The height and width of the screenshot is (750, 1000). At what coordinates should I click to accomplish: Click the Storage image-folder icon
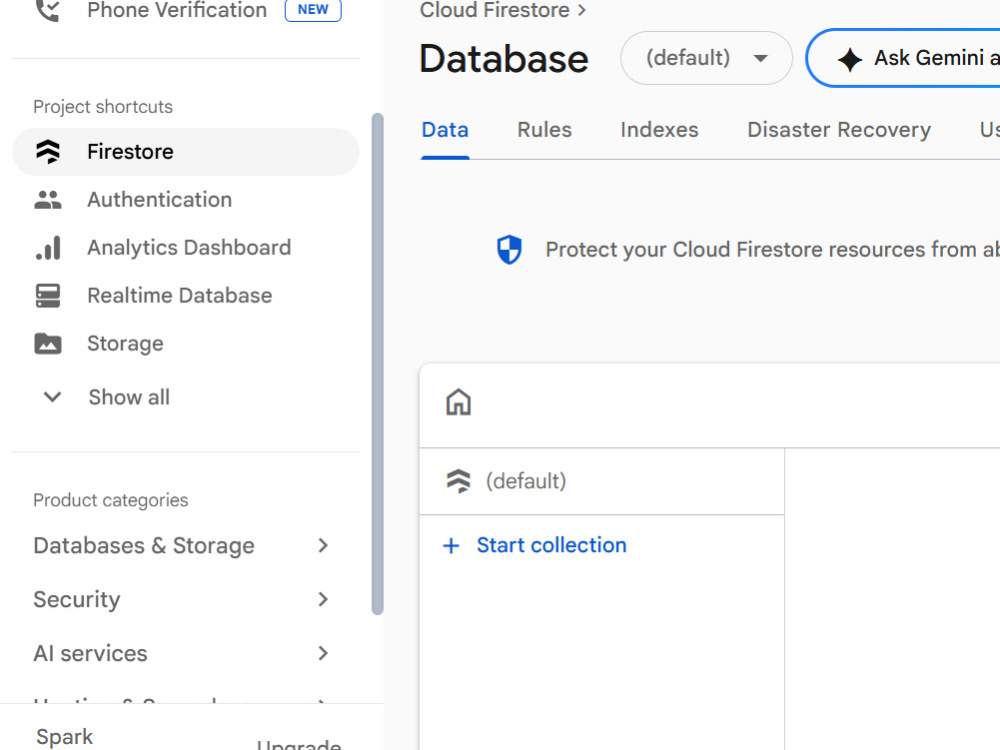click(48, 343)
